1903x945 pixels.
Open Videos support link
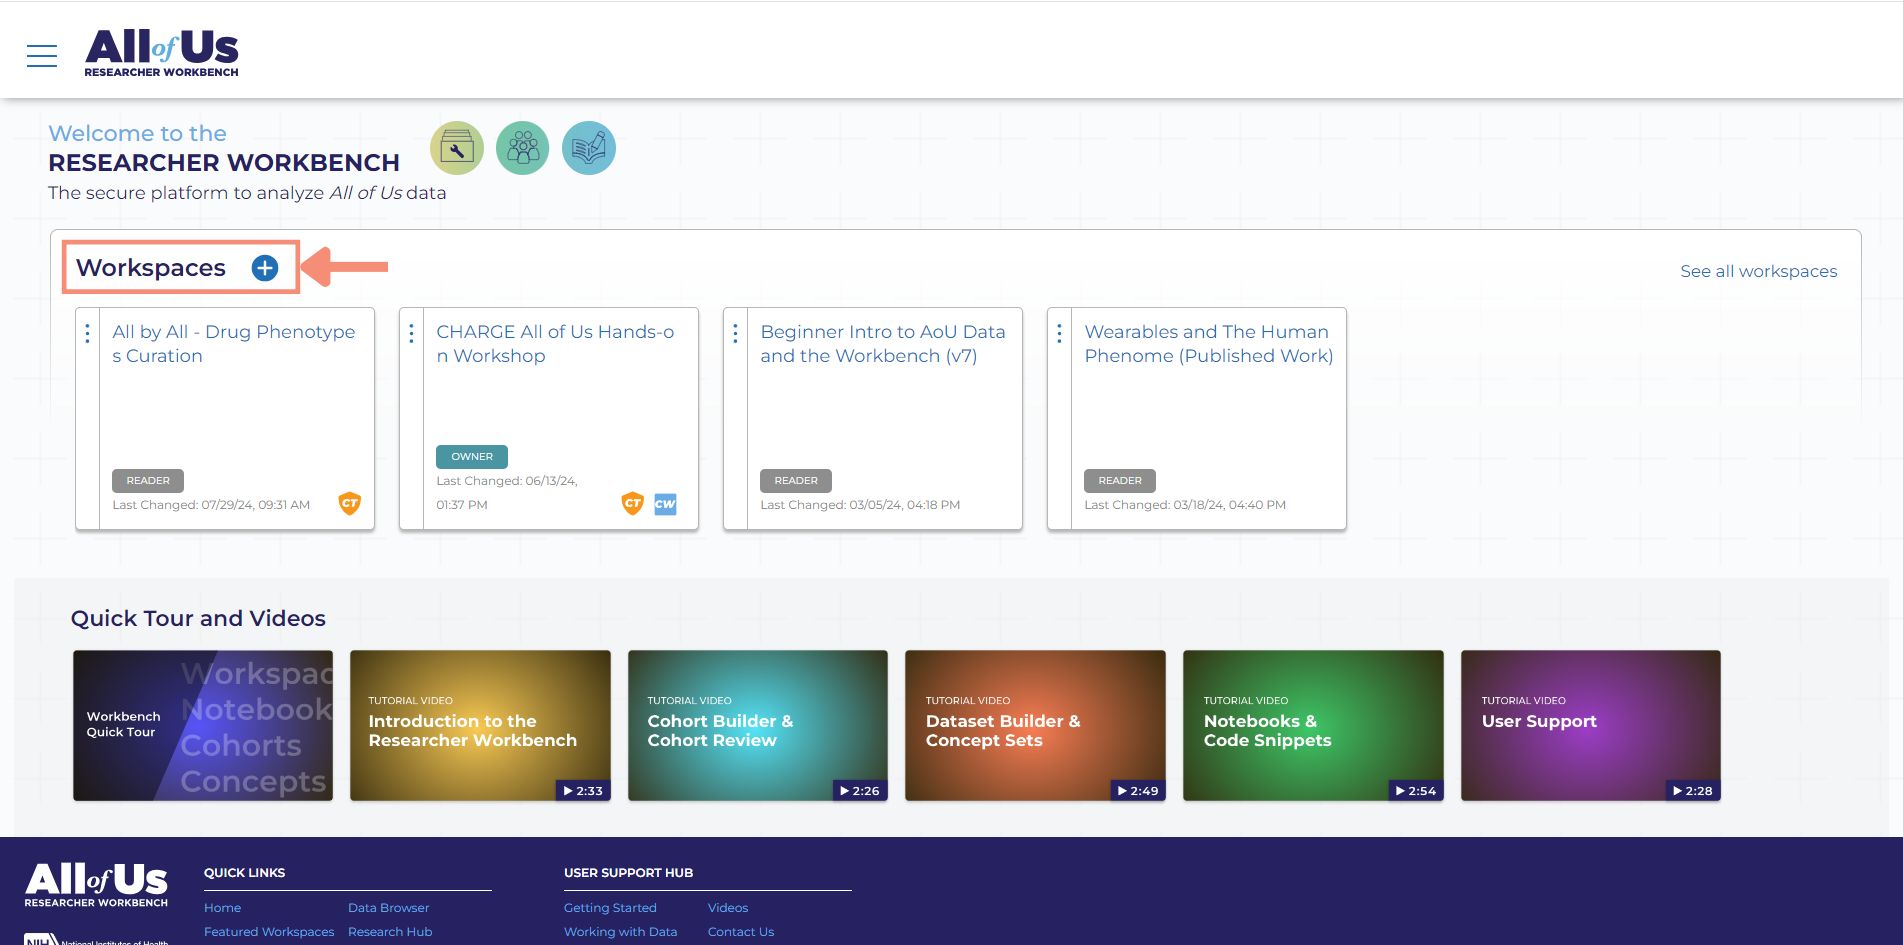point(728,908)
